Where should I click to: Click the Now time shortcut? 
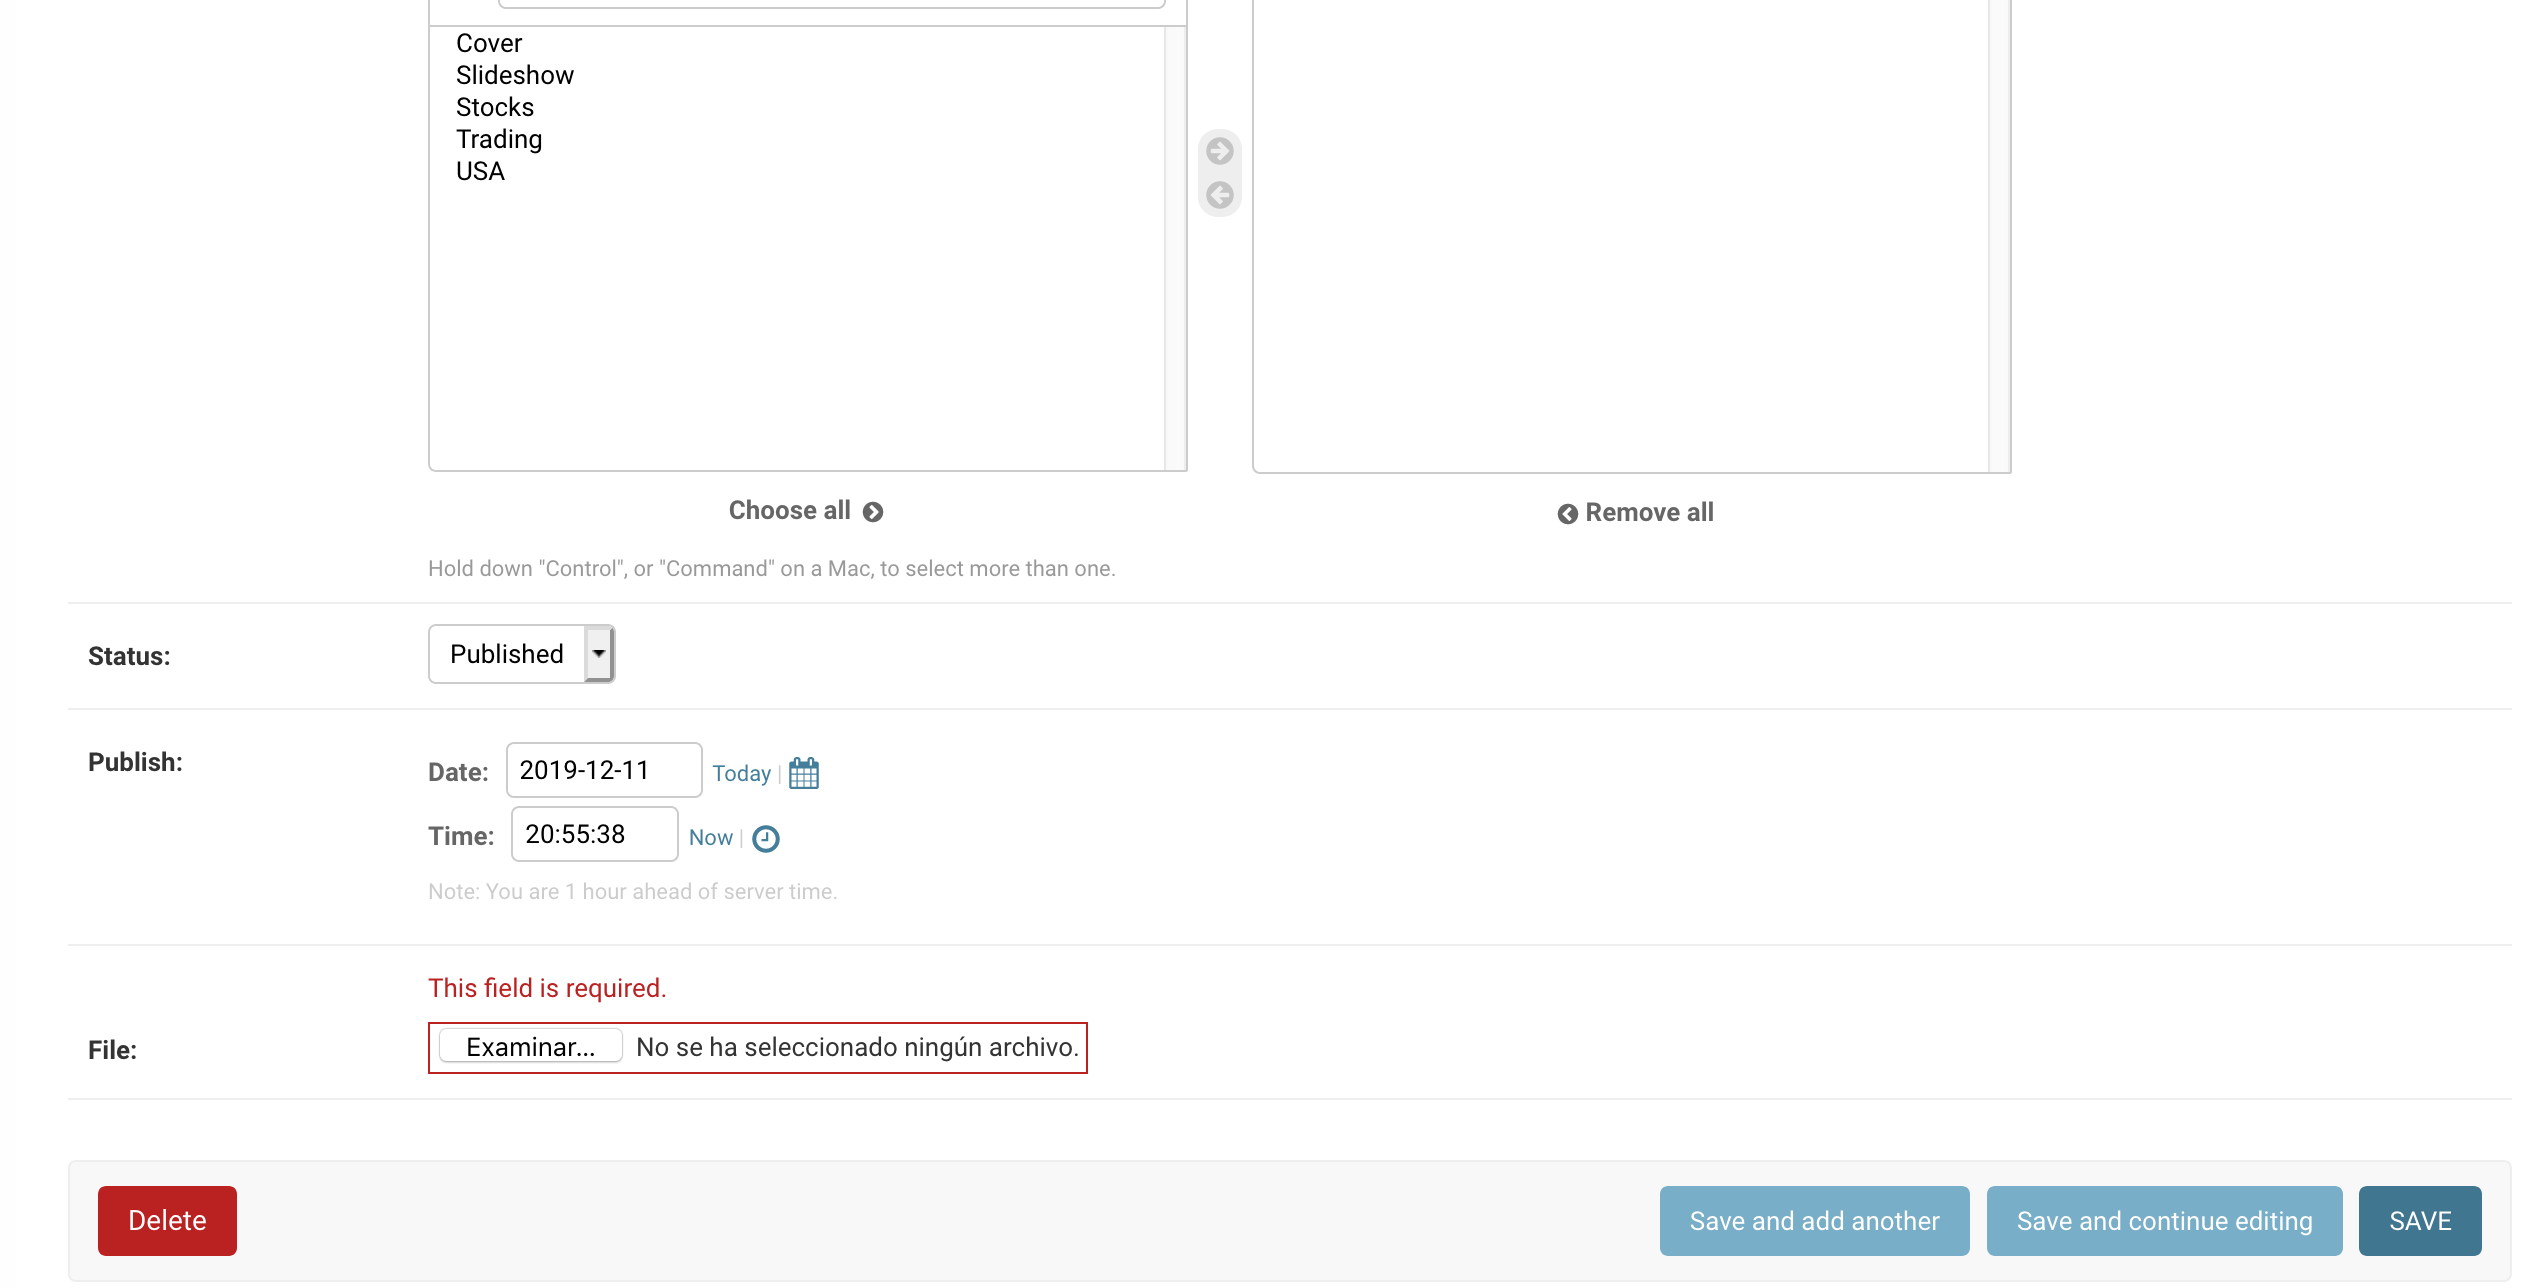pos(710,838)
